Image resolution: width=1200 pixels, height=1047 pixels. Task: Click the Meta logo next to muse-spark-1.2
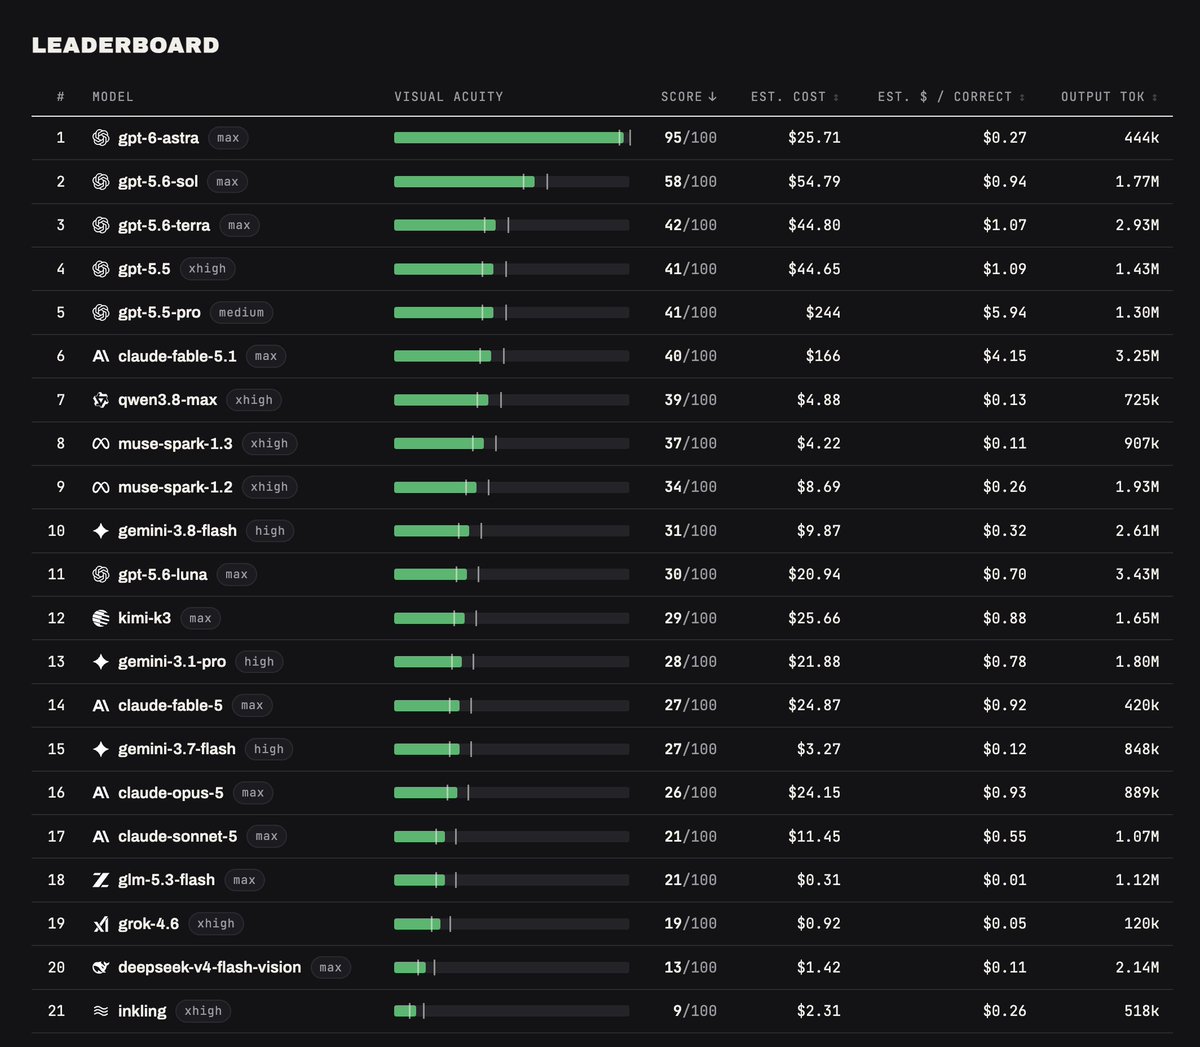(101, 487)
